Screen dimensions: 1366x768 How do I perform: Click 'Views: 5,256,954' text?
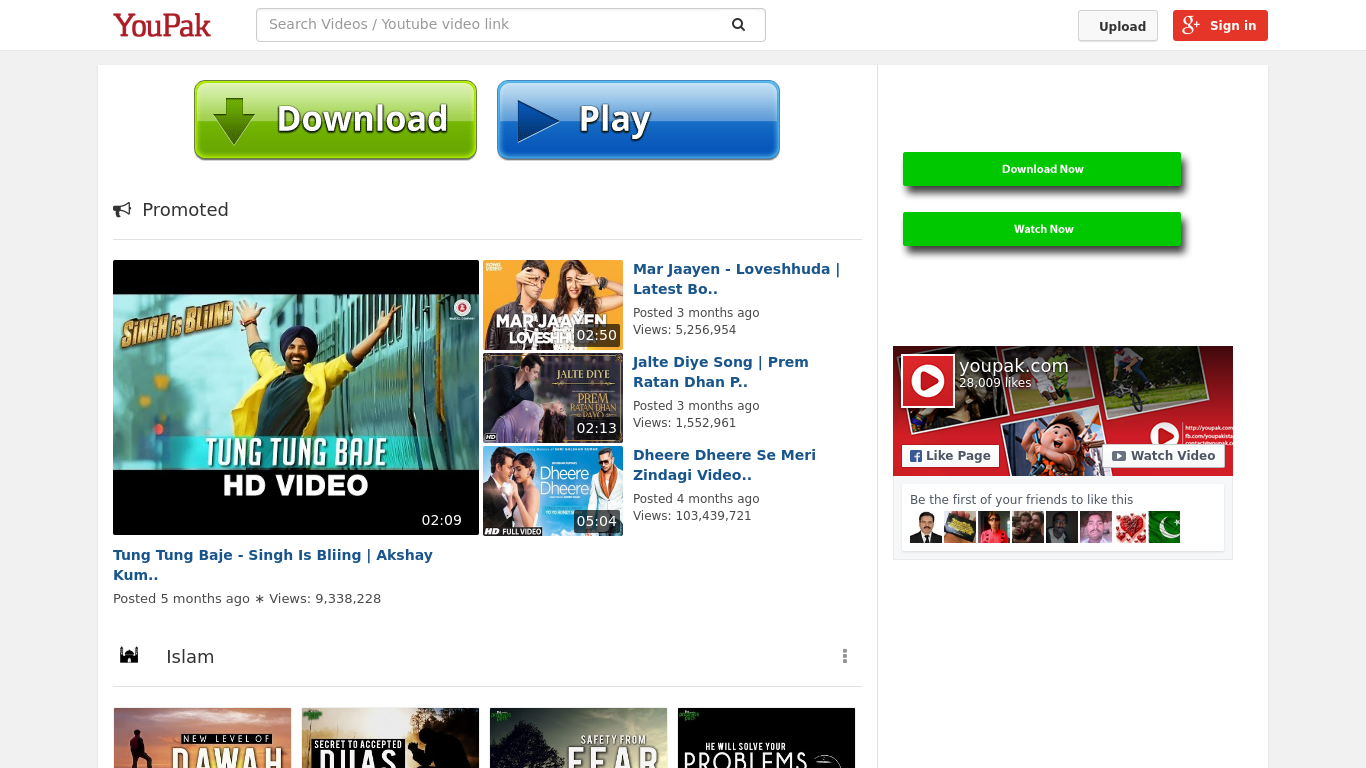684,330
